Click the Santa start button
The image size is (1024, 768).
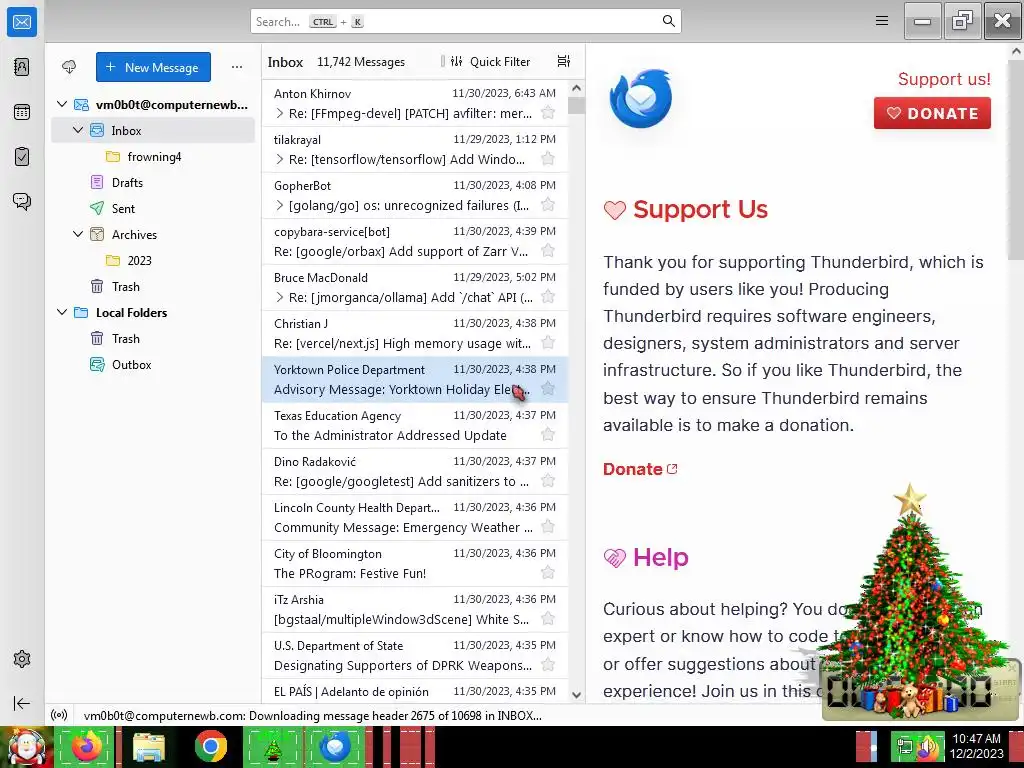(x=26, y=747)
